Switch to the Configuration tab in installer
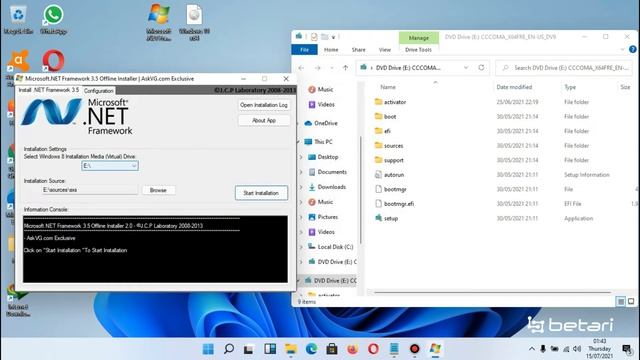 coord(98,91)
